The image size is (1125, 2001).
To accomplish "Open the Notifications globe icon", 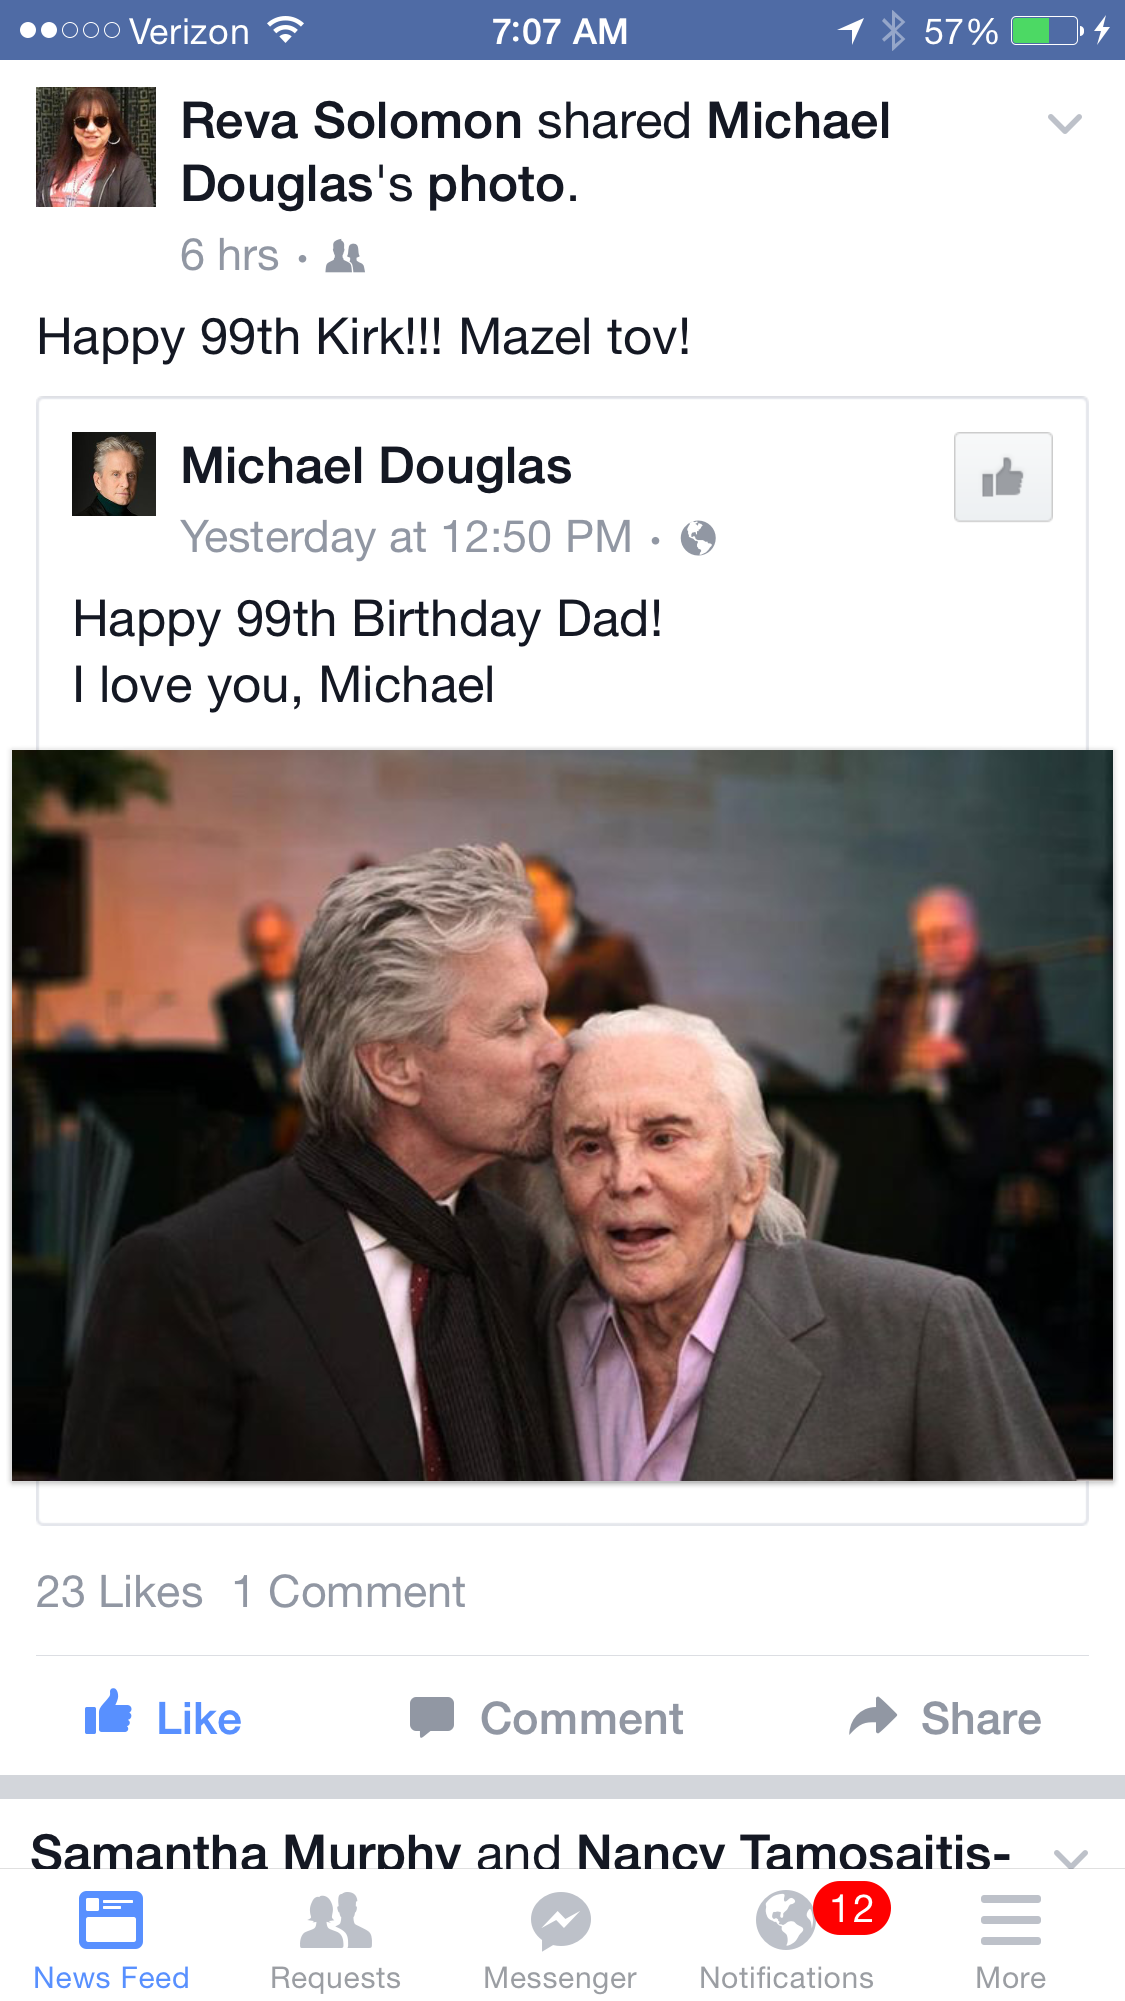I will point(785,1920).
